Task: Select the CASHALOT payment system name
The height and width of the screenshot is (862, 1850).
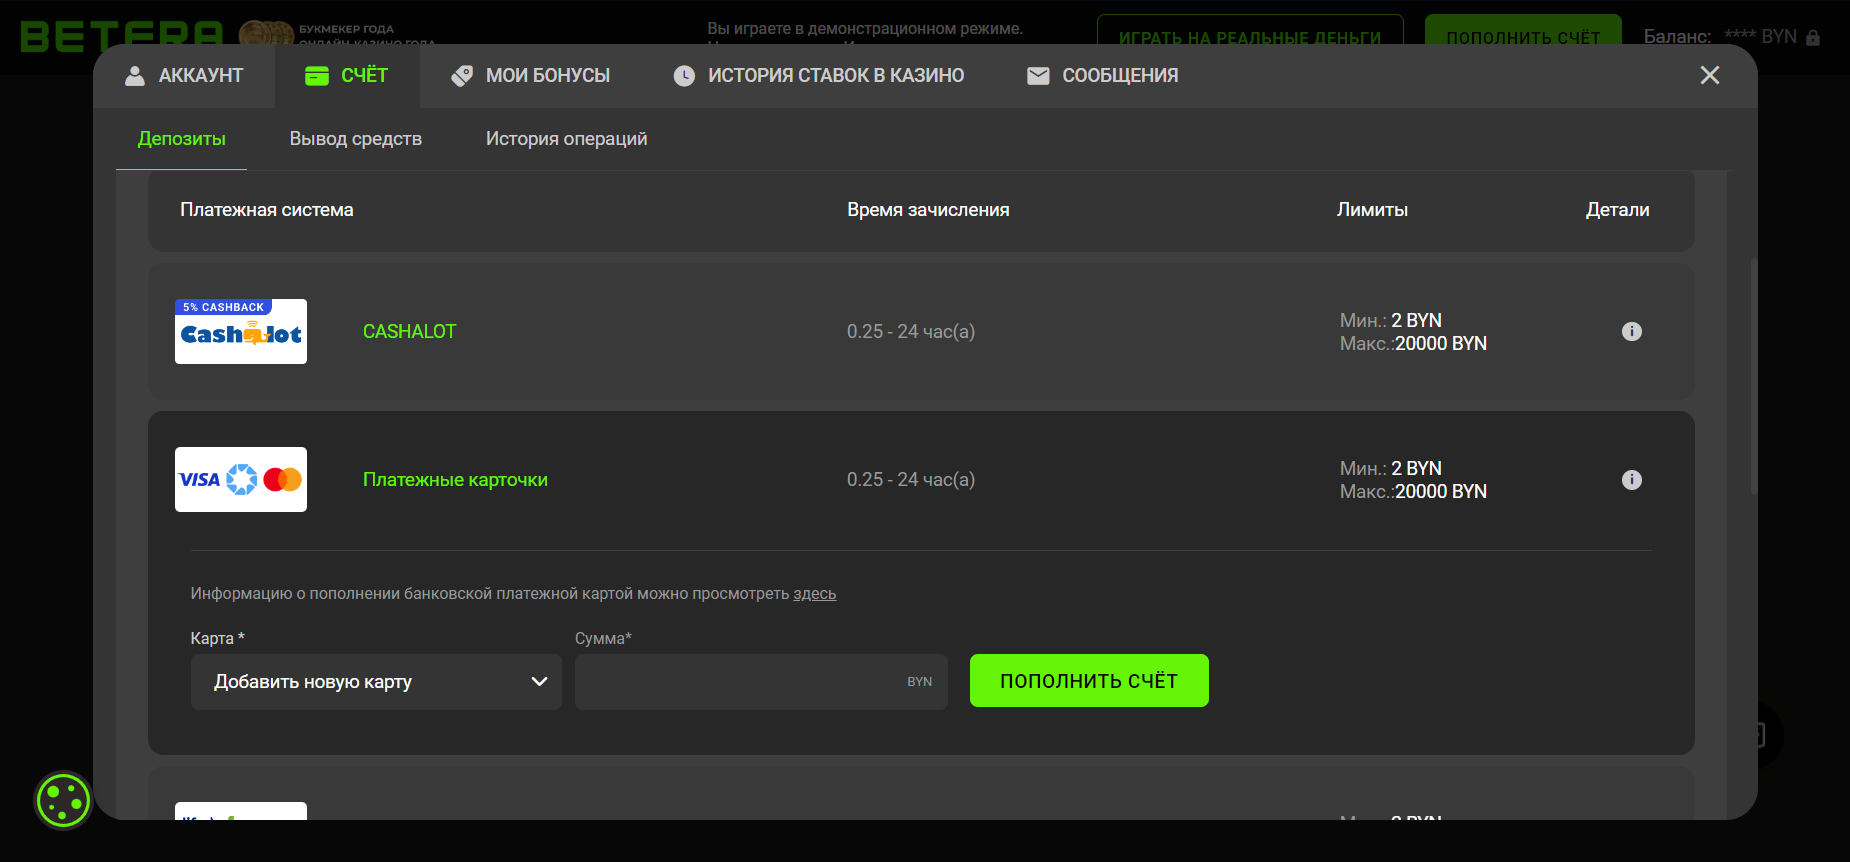Action: point(409,331)
